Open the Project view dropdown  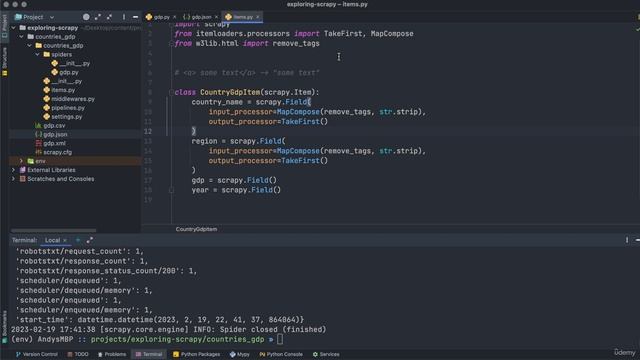pyautogui.click(x=52, y=17)
